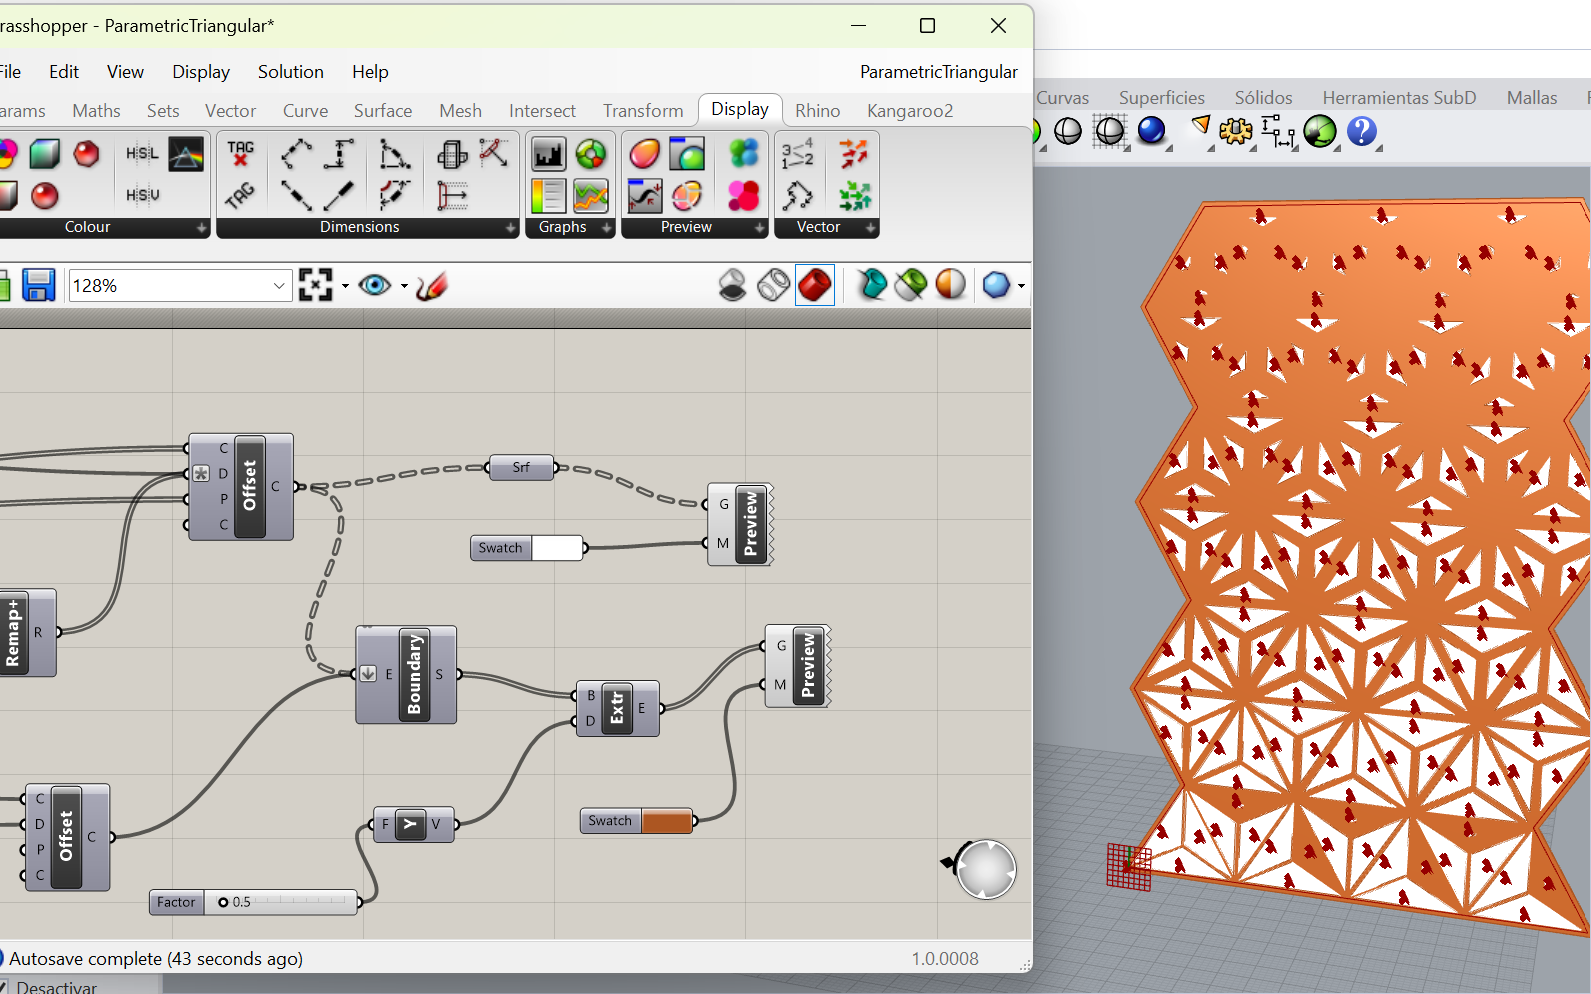Click the ParametricTriangular document name button

click(x=938, y=72)
